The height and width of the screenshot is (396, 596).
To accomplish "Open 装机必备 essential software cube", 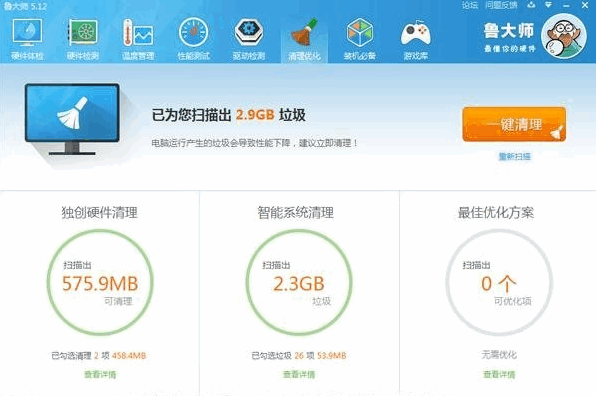I will 360,40.
